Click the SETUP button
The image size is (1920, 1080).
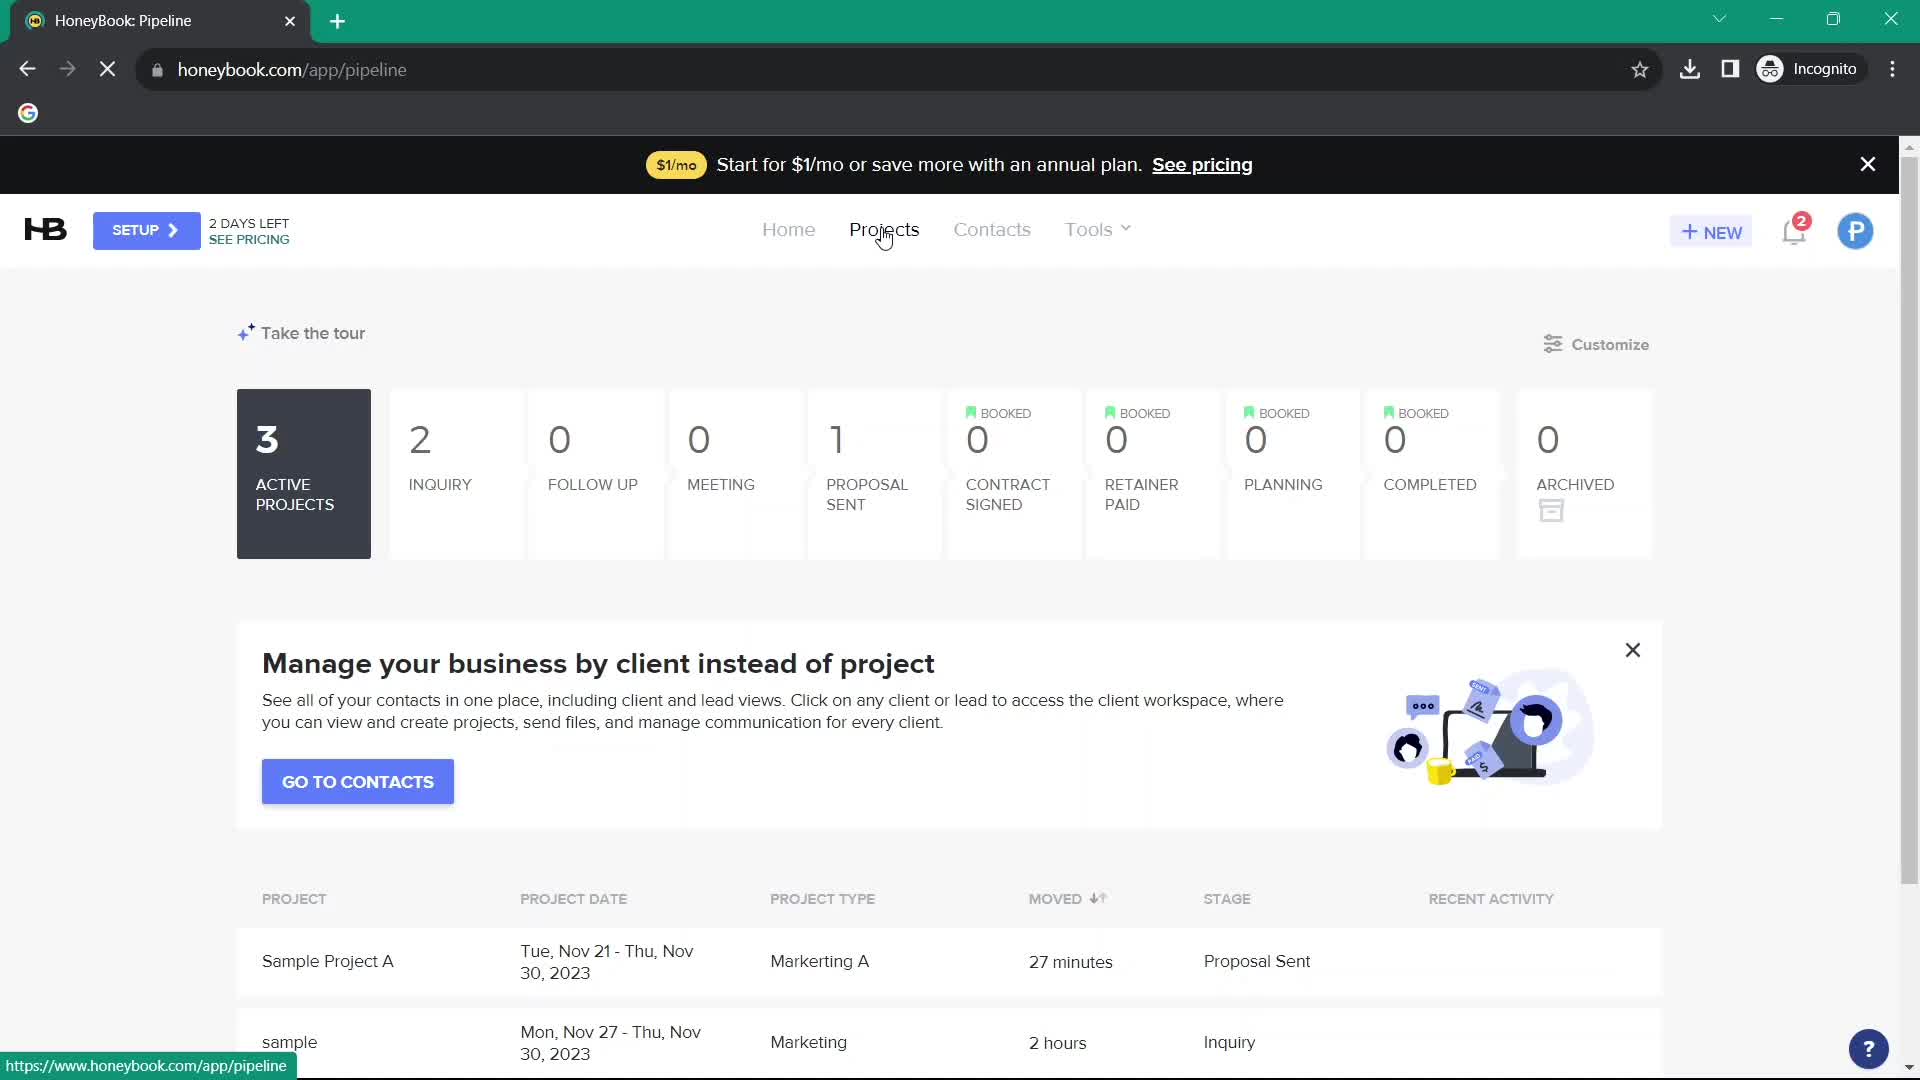click(146, 231)
